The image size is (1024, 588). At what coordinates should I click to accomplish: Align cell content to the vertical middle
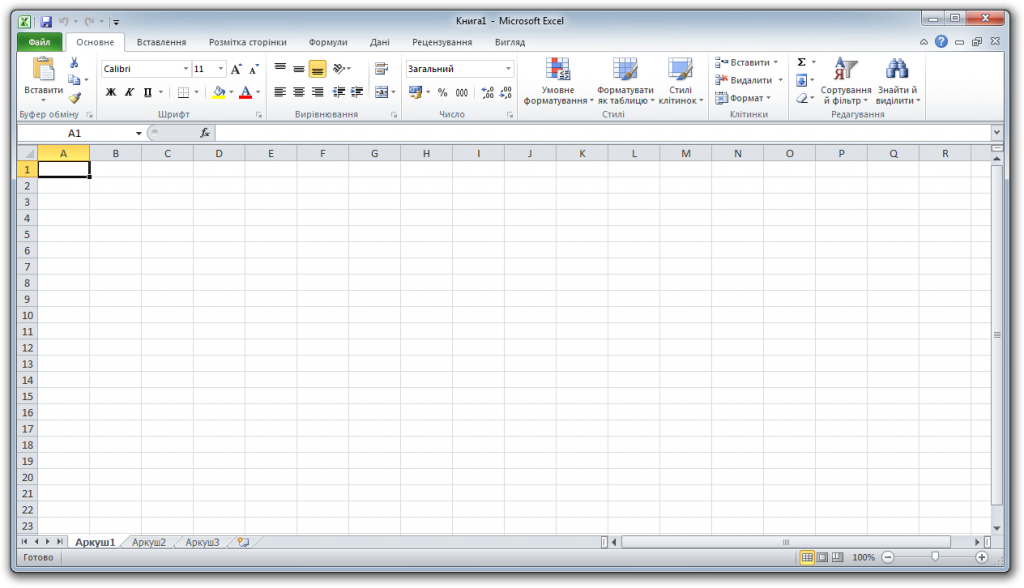coord(298,69)
